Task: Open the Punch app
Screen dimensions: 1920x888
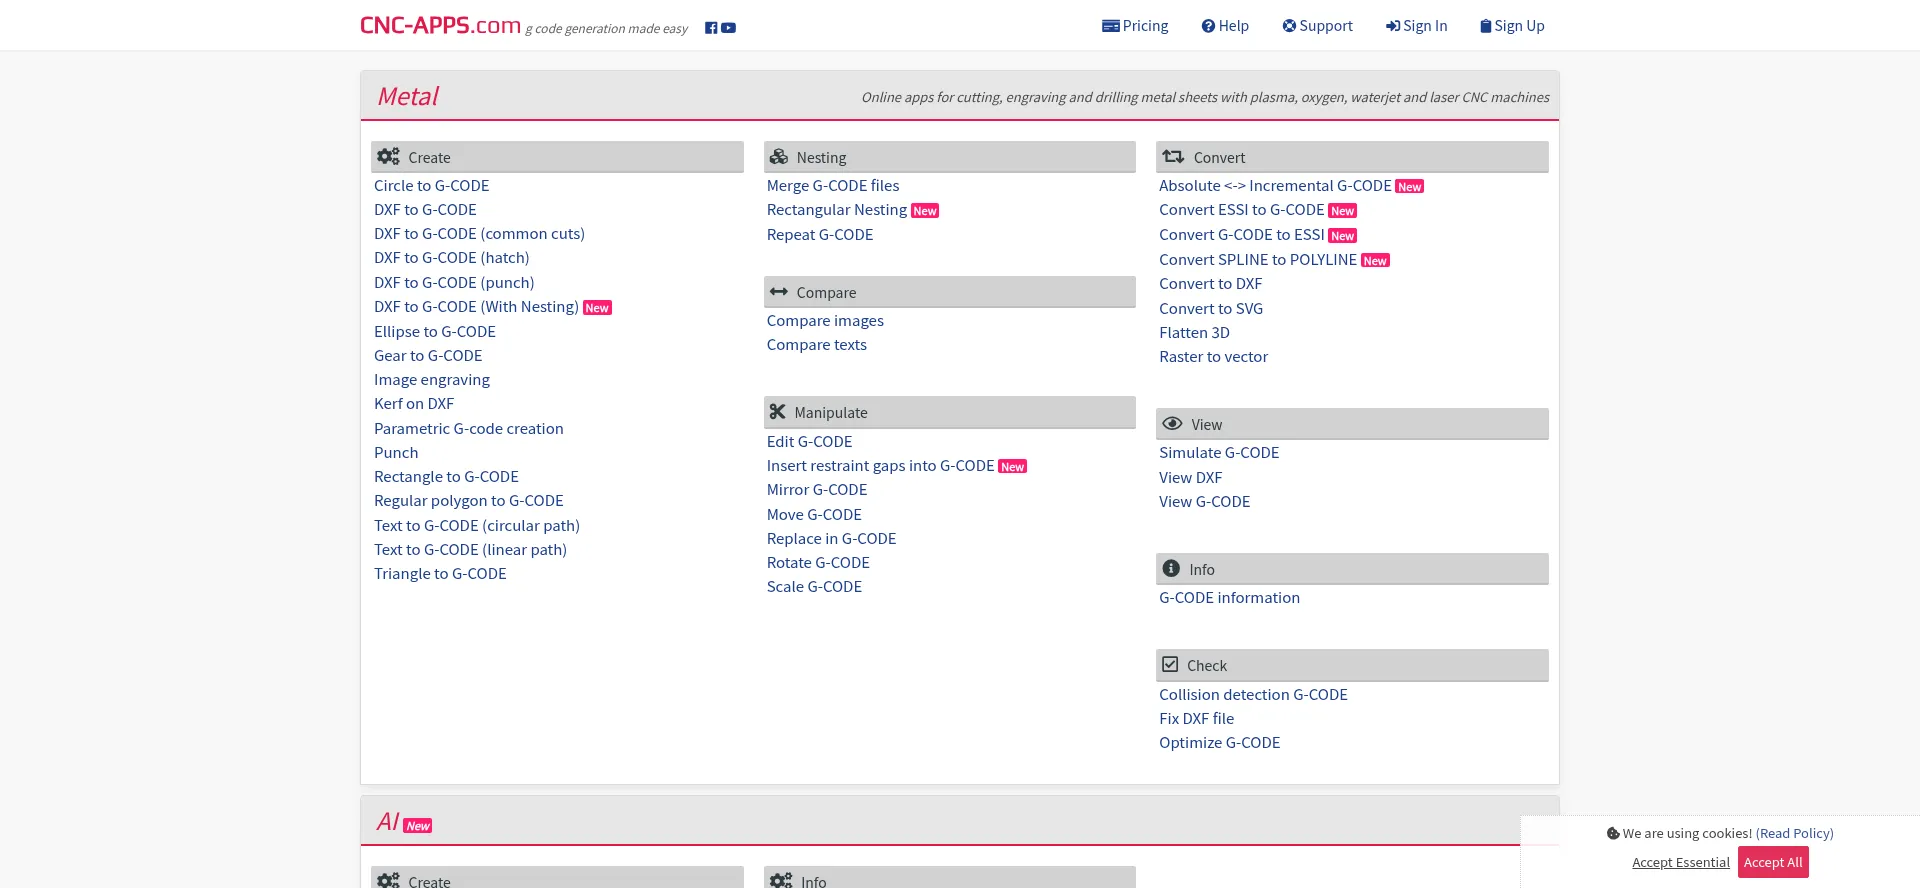Action: coord(396,452)
